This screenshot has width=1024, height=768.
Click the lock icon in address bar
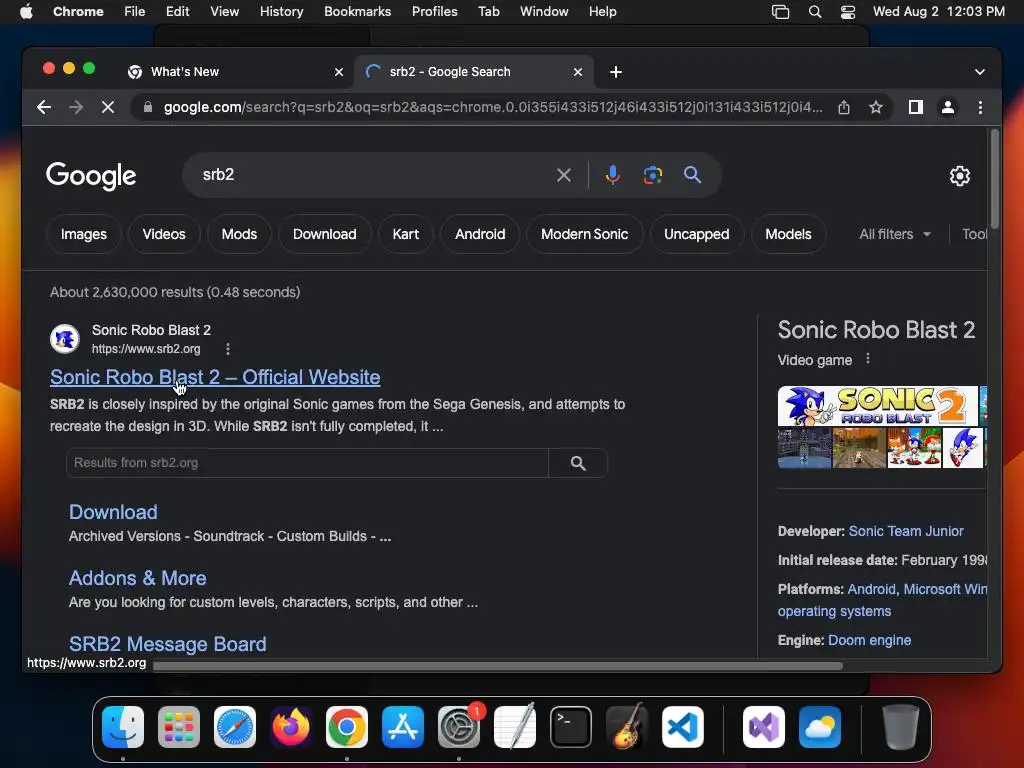pos(148,107)
